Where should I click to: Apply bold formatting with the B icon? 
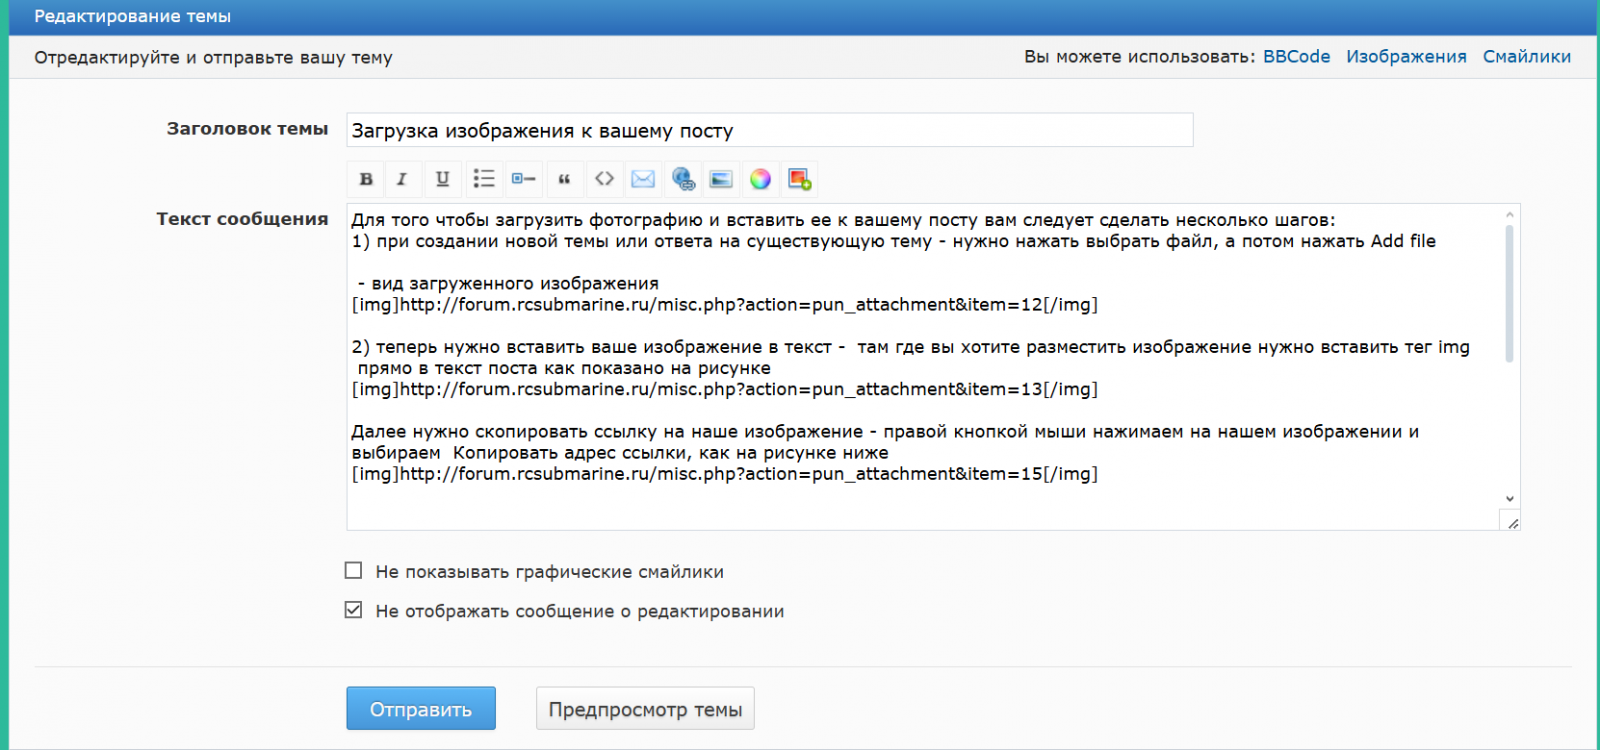pyautogui.click(x=366, y=179)
